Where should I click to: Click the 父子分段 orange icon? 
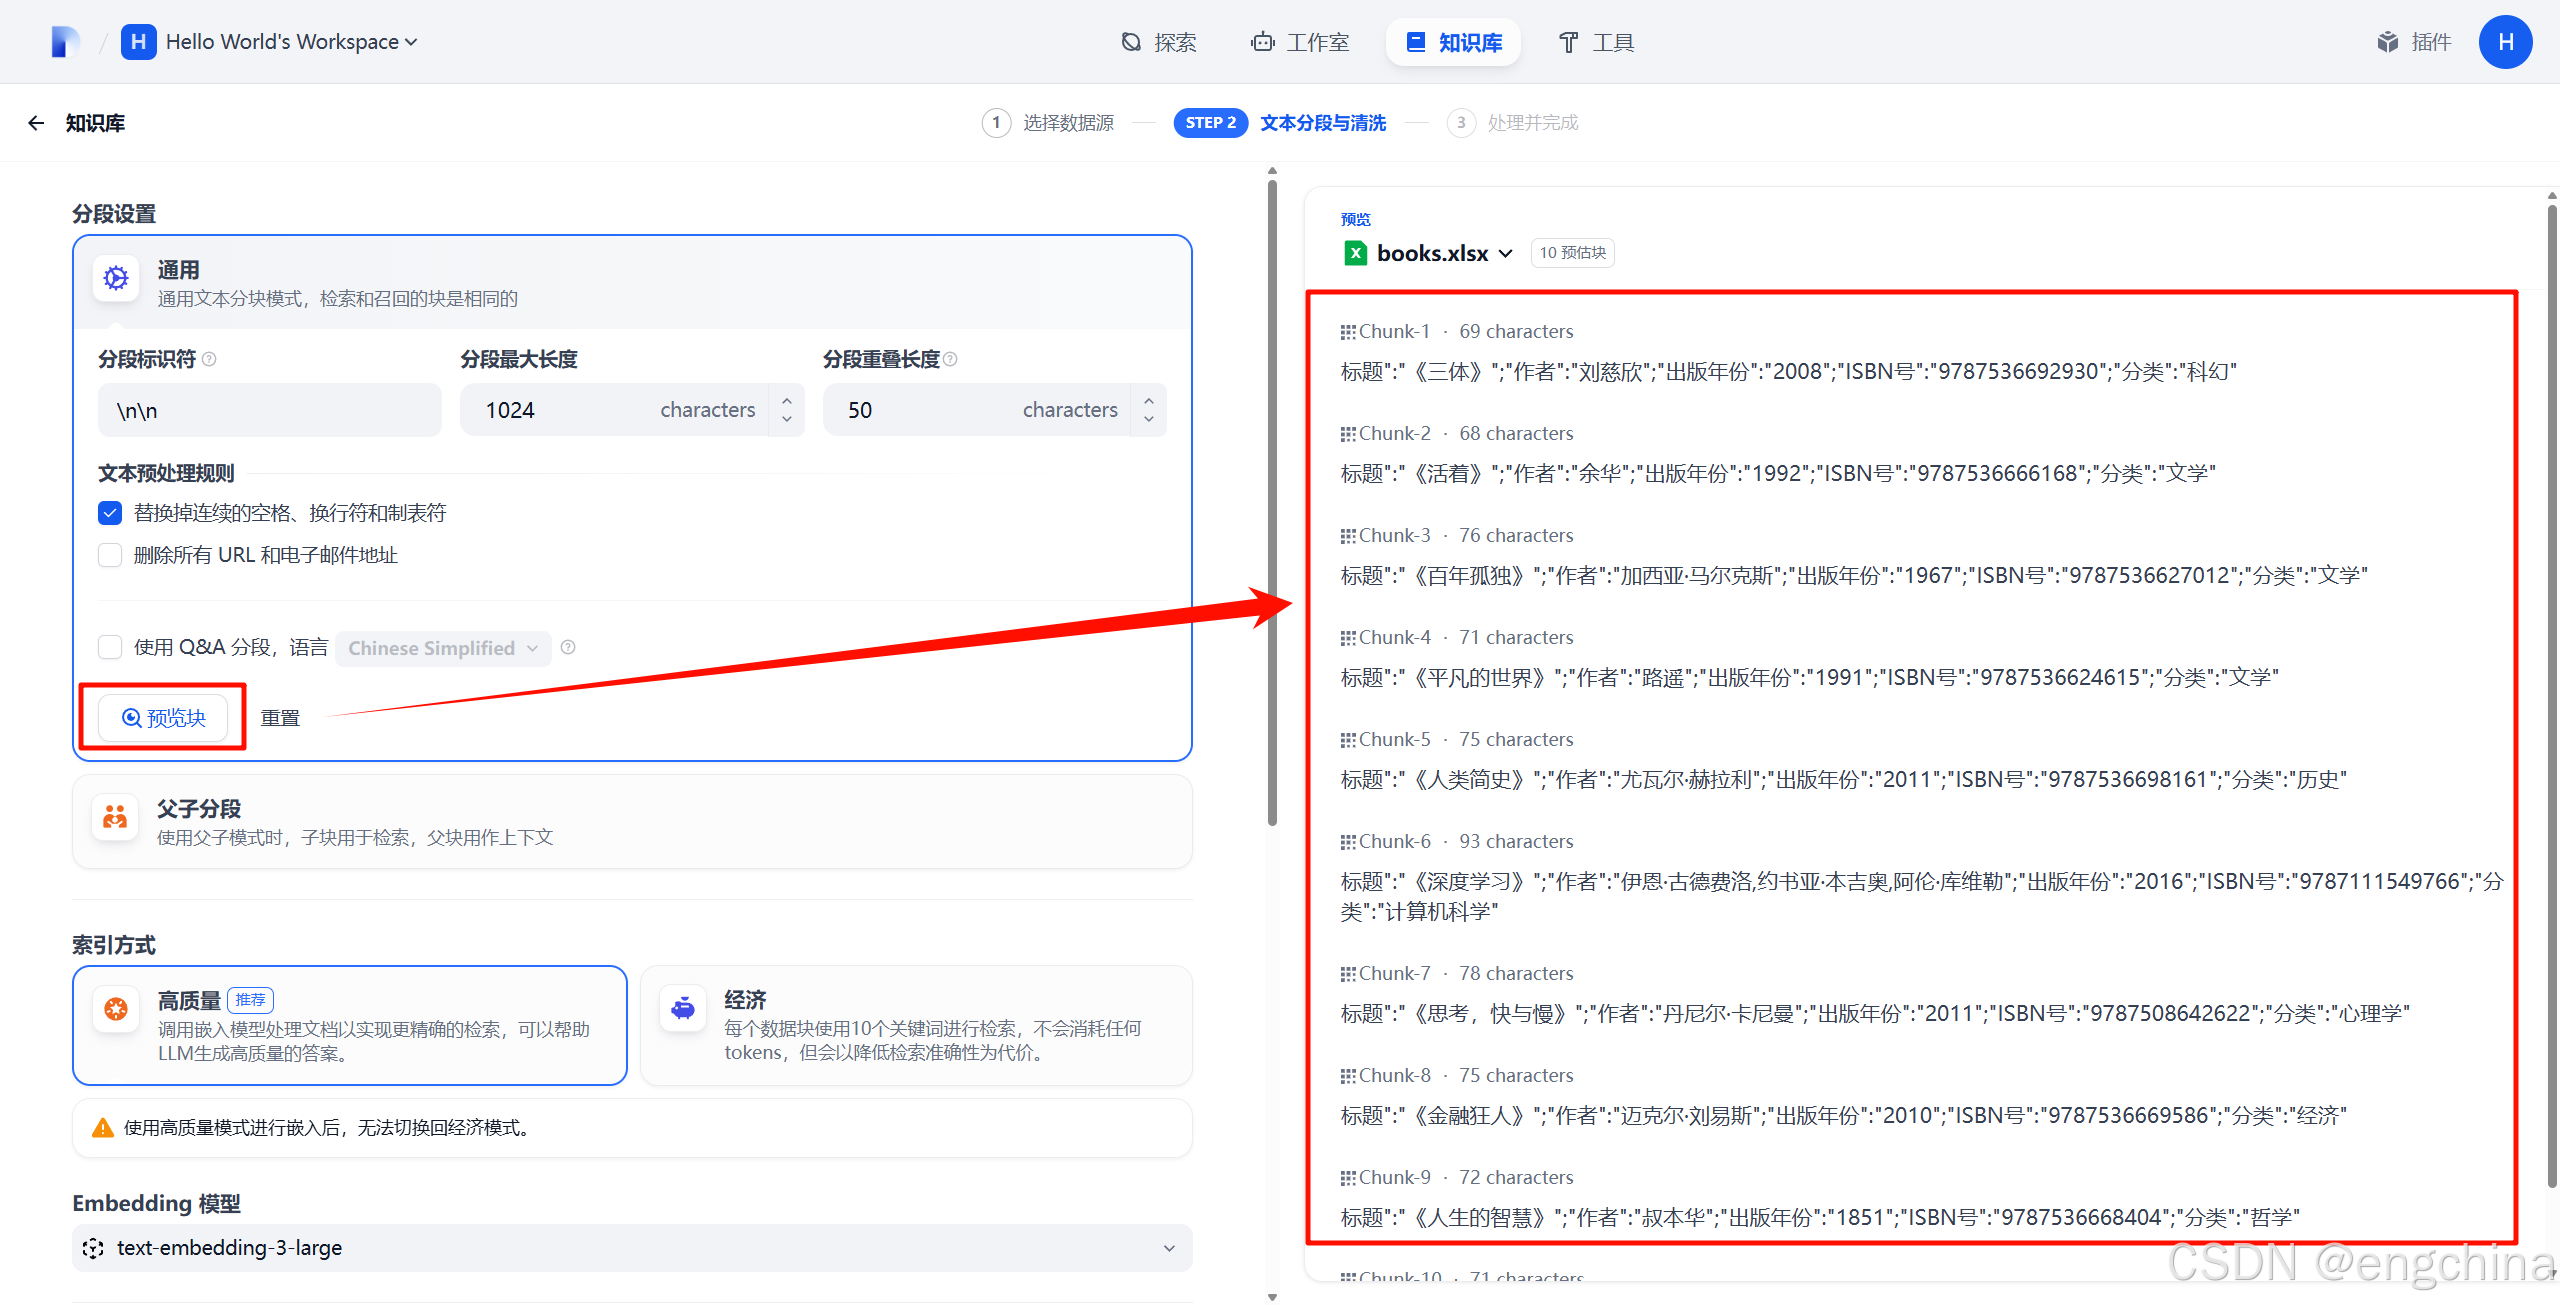pos(116,818)
